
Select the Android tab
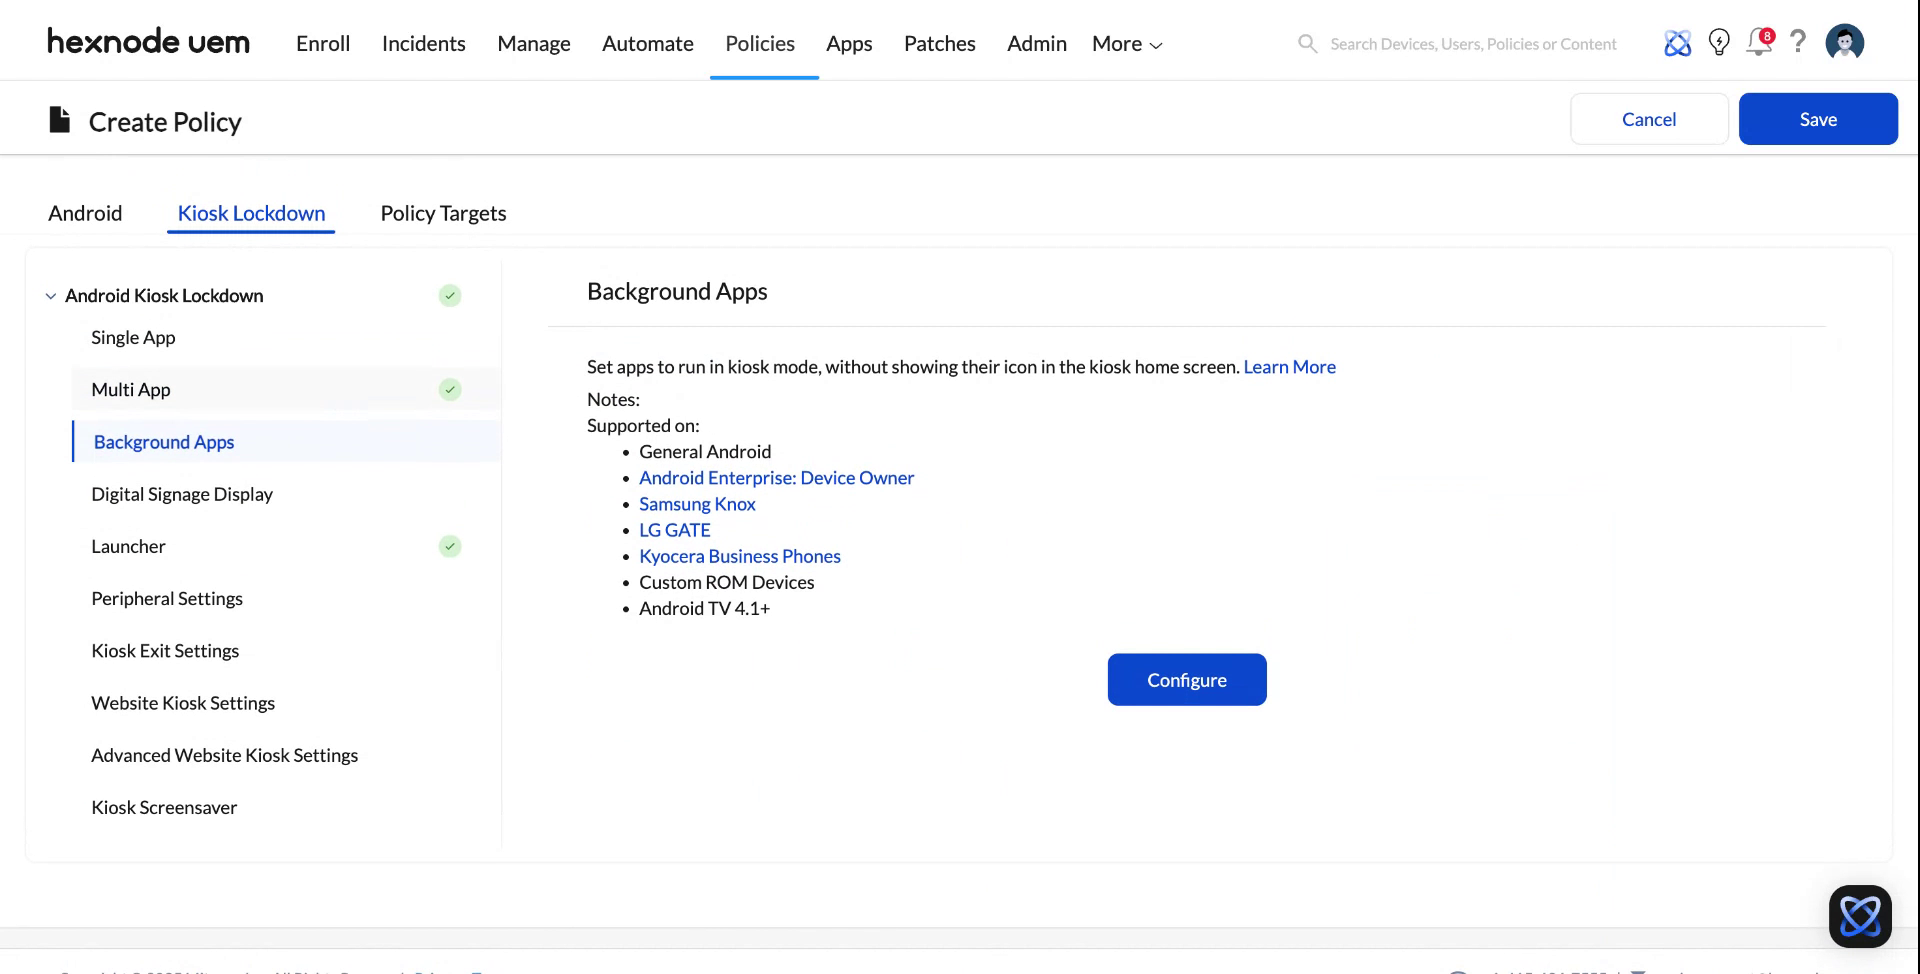tap(85, 213)
